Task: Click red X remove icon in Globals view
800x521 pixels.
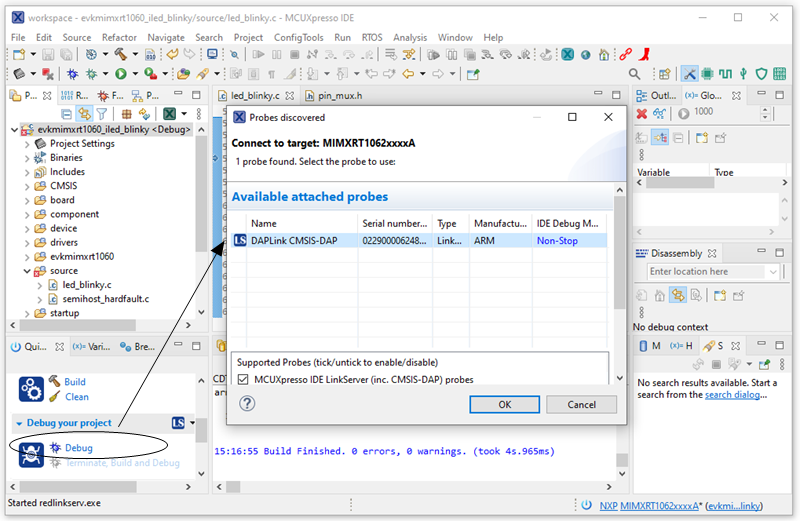Action: click(642, 113)
